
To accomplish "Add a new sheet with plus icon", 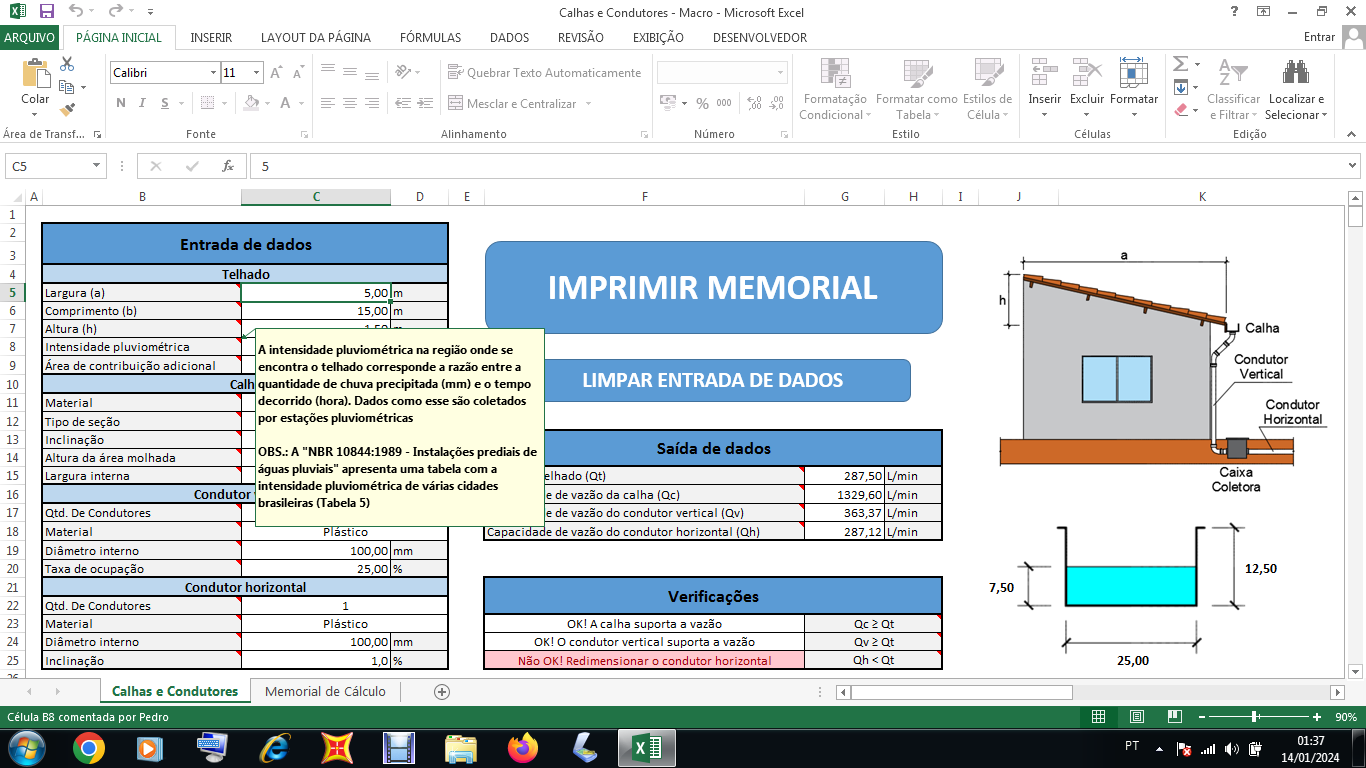I will (442, 691).
